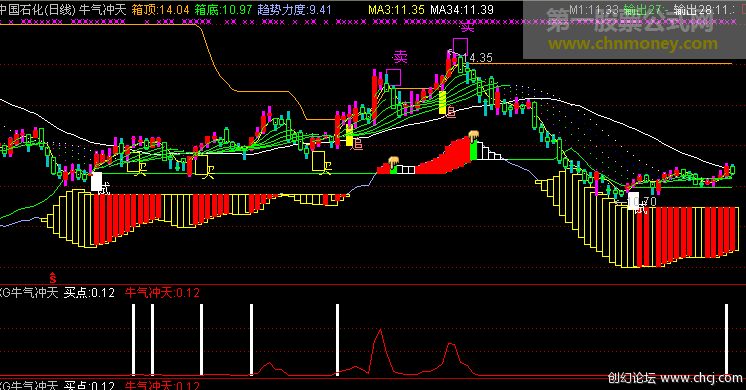Click the white signal box at 10.70 low

click(633, 201)
